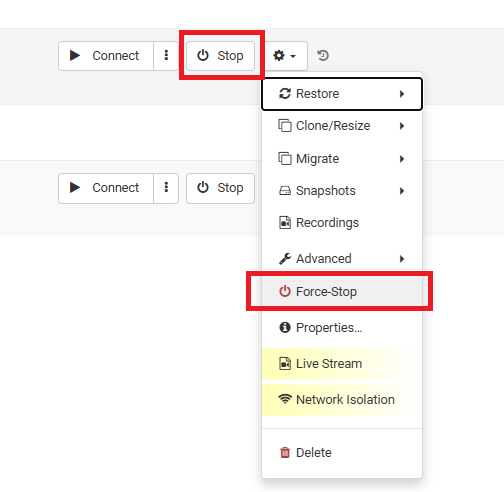Expand the Advanced submenu arrow
Screen dimensions: 504x492
pos(402,259)
